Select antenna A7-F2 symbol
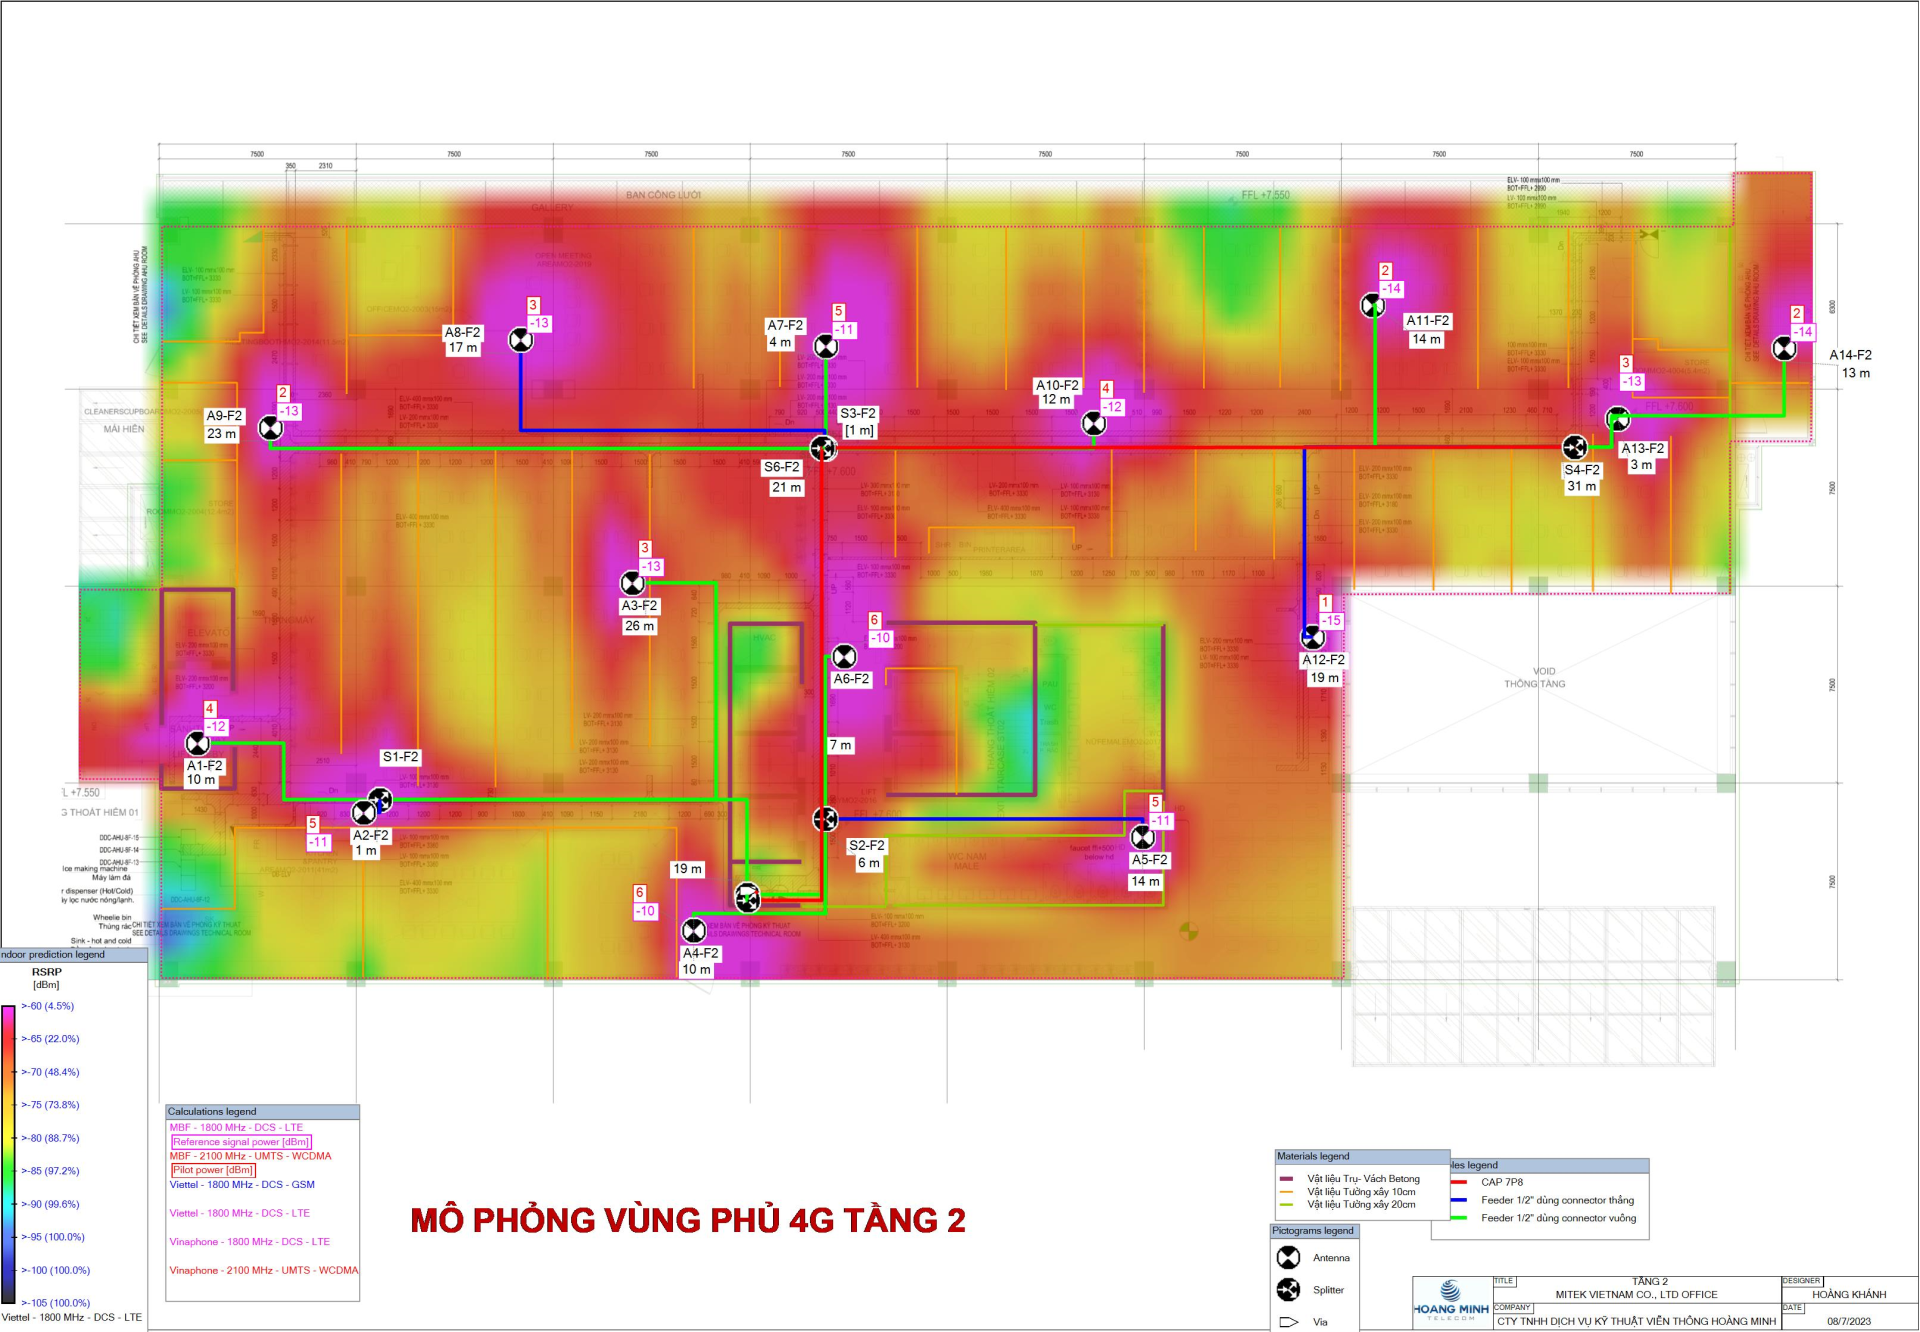The height and width of the screenshot is (1332, 1920). pyautogui.click(x=826, y=346)
